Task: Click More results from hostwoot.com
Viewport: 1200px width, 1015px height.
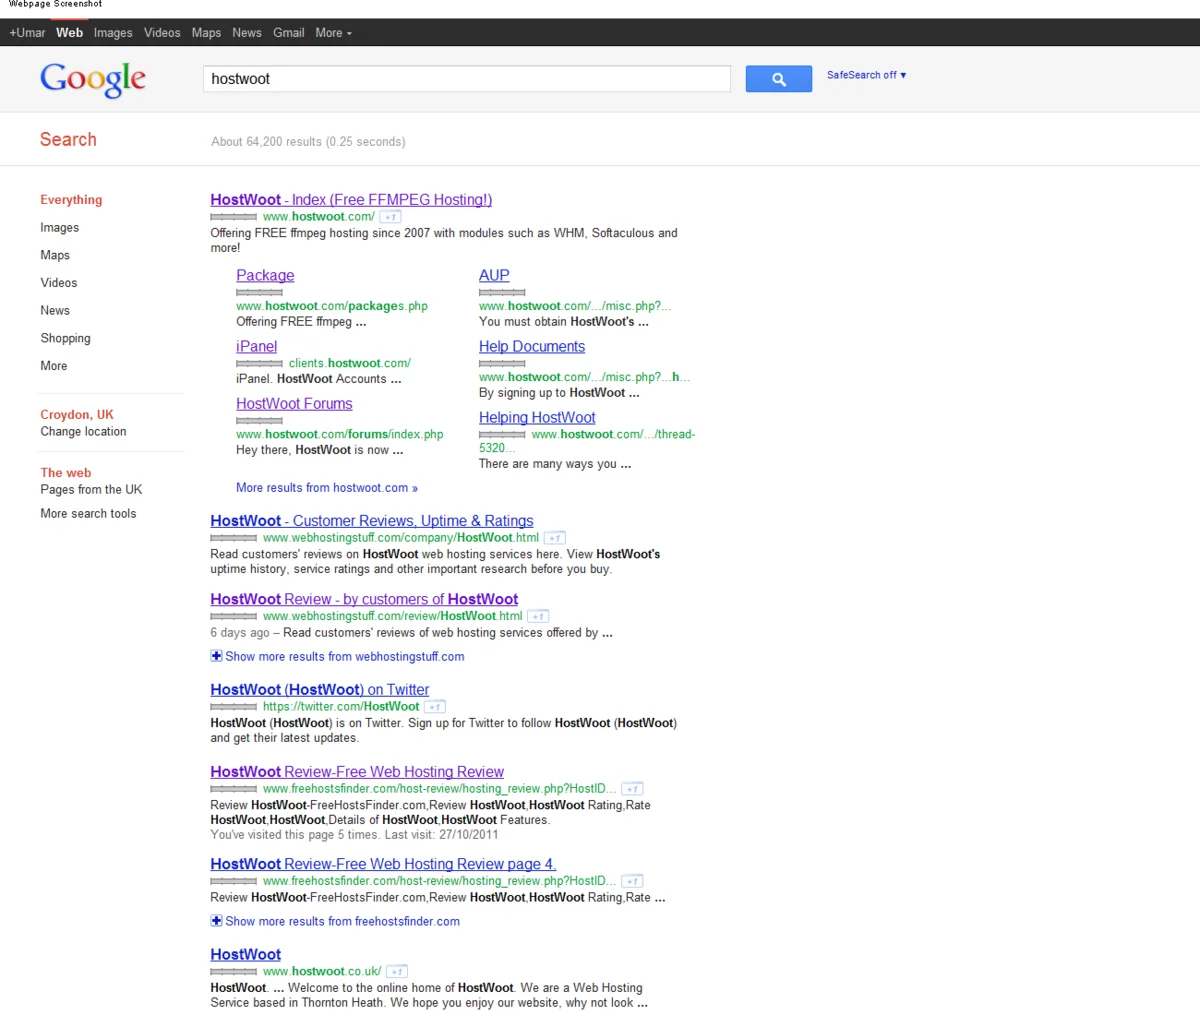Action: tap(327, 488)
